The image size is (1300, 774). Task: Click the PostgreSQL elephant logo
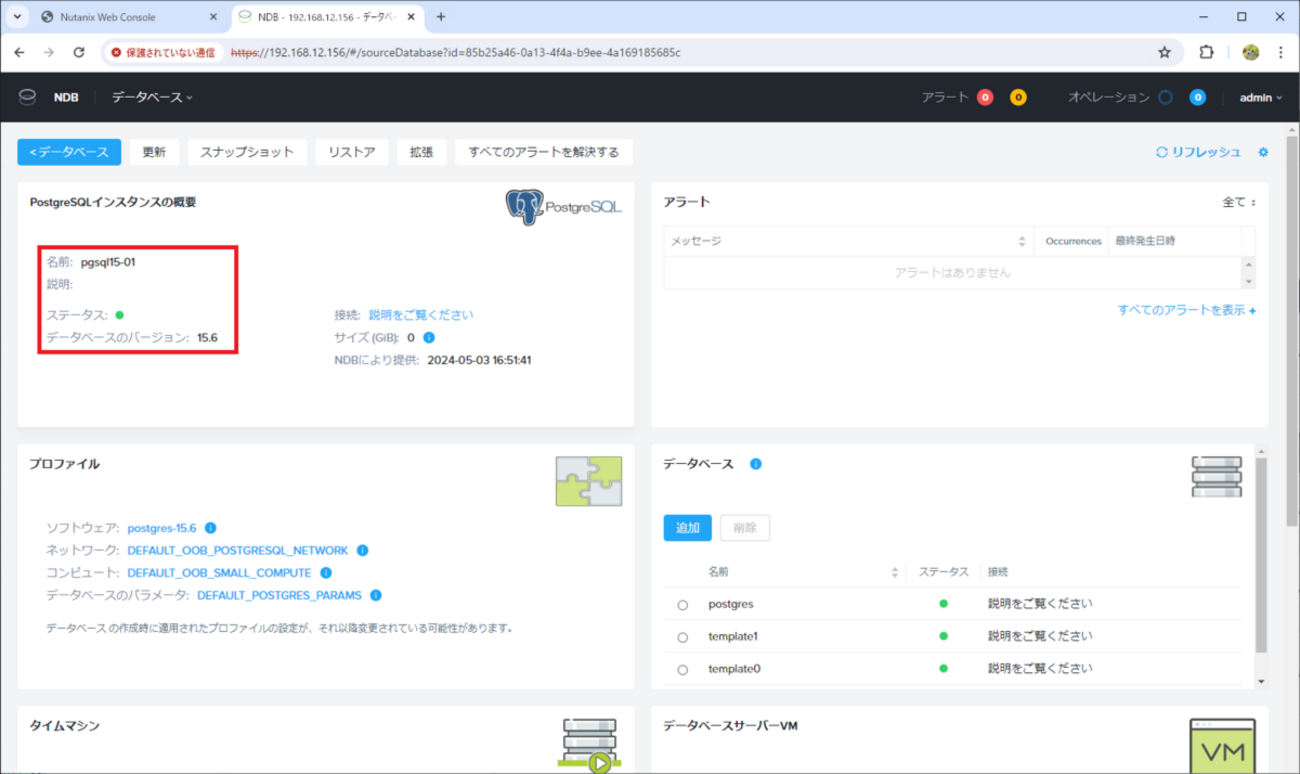[x=524, y=207]
